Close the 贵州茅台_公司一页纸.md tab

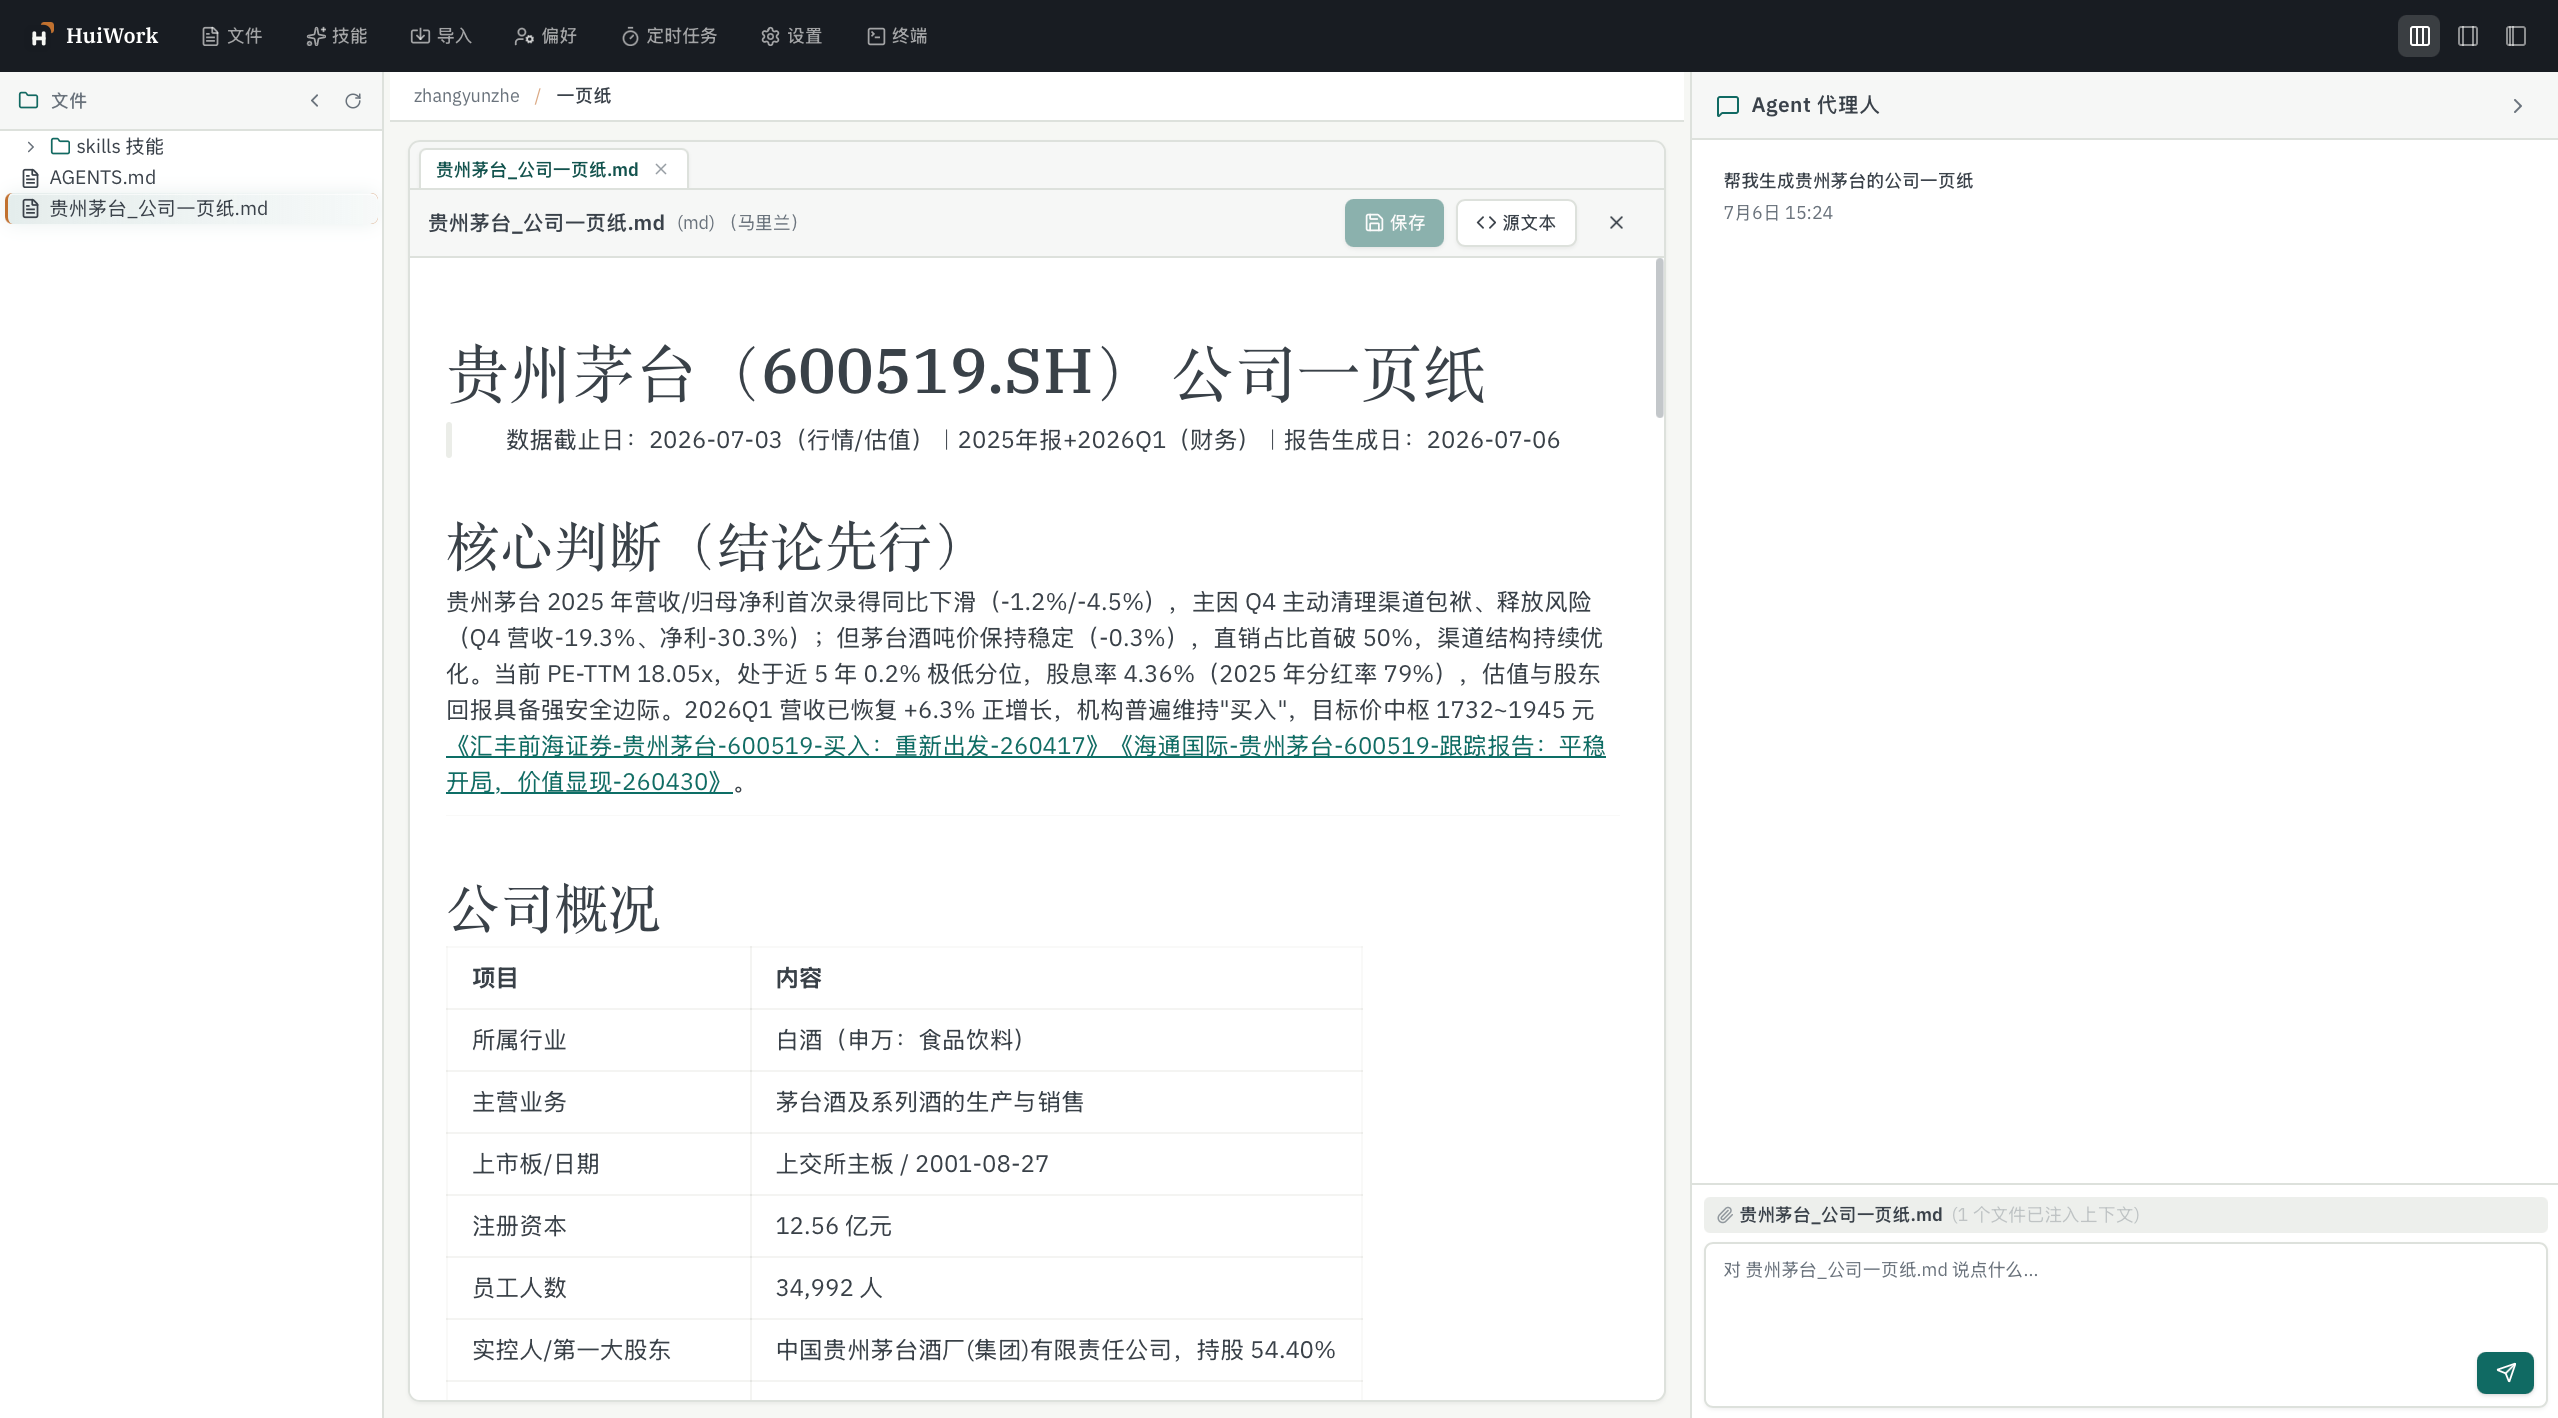[661, 169]
